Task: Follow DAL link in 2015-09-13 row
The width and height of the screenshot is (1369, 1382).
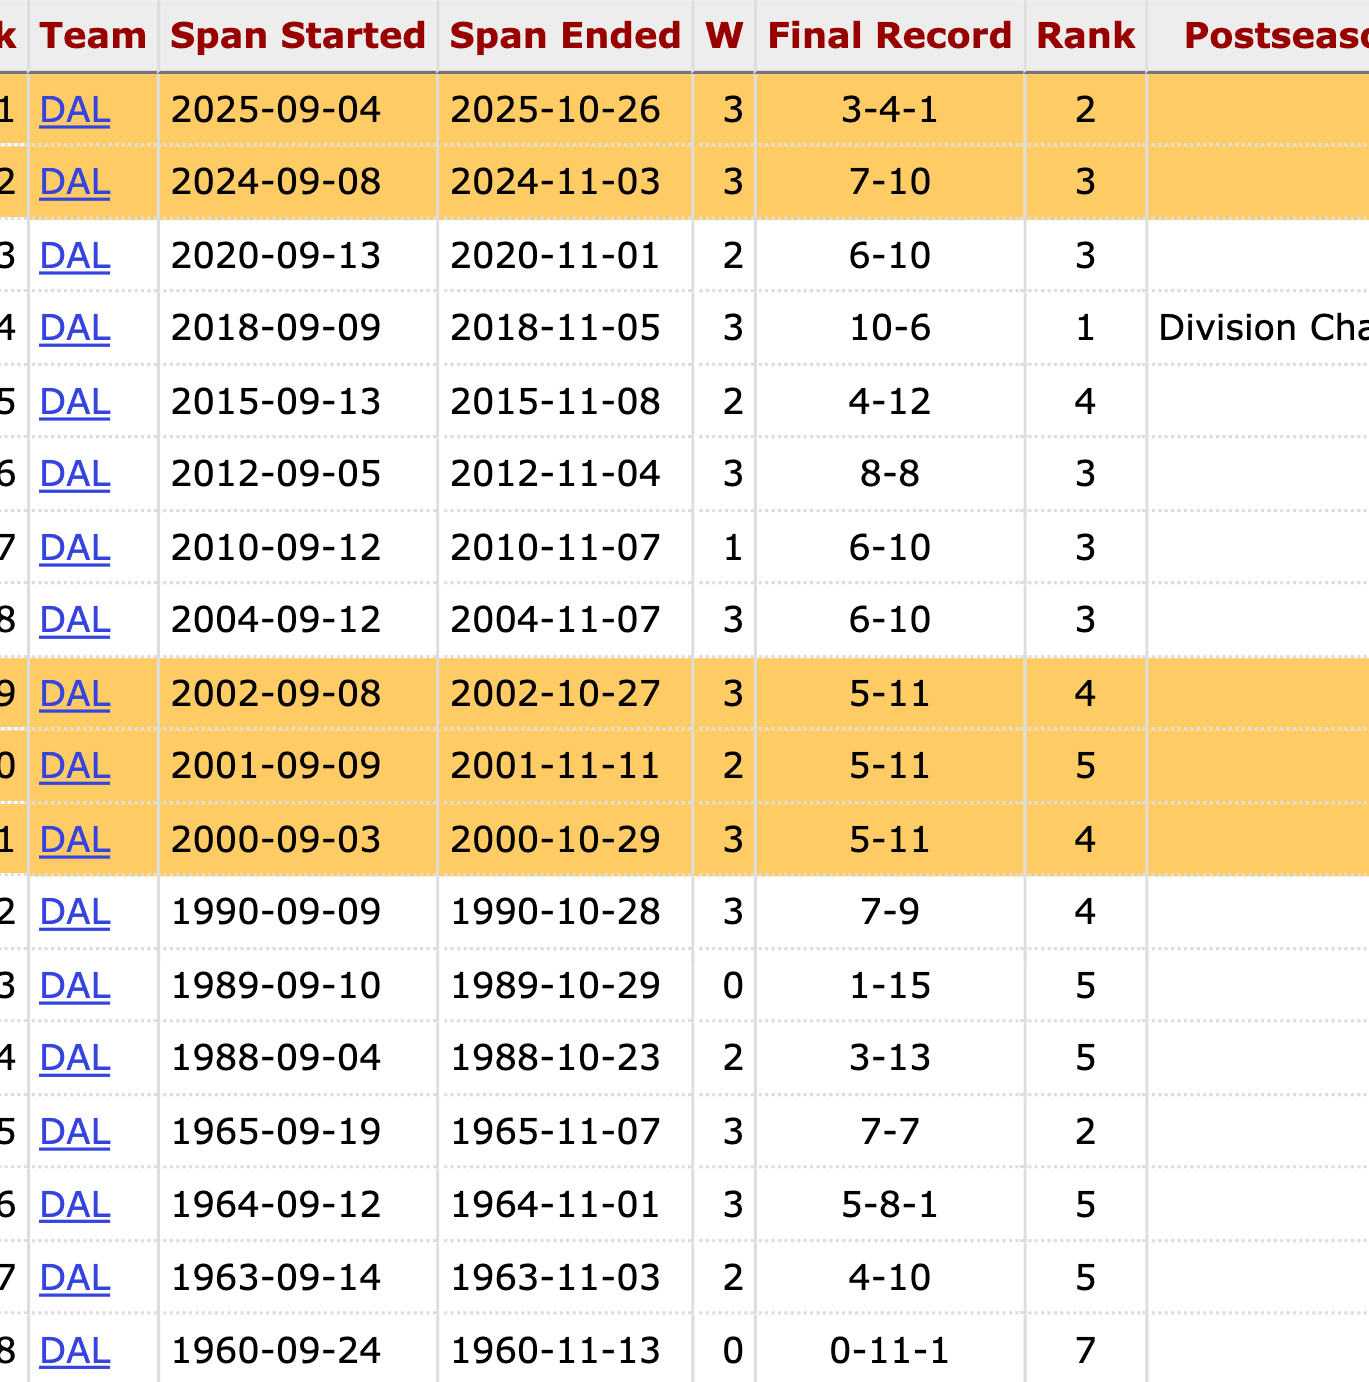Action: (74, 402)
